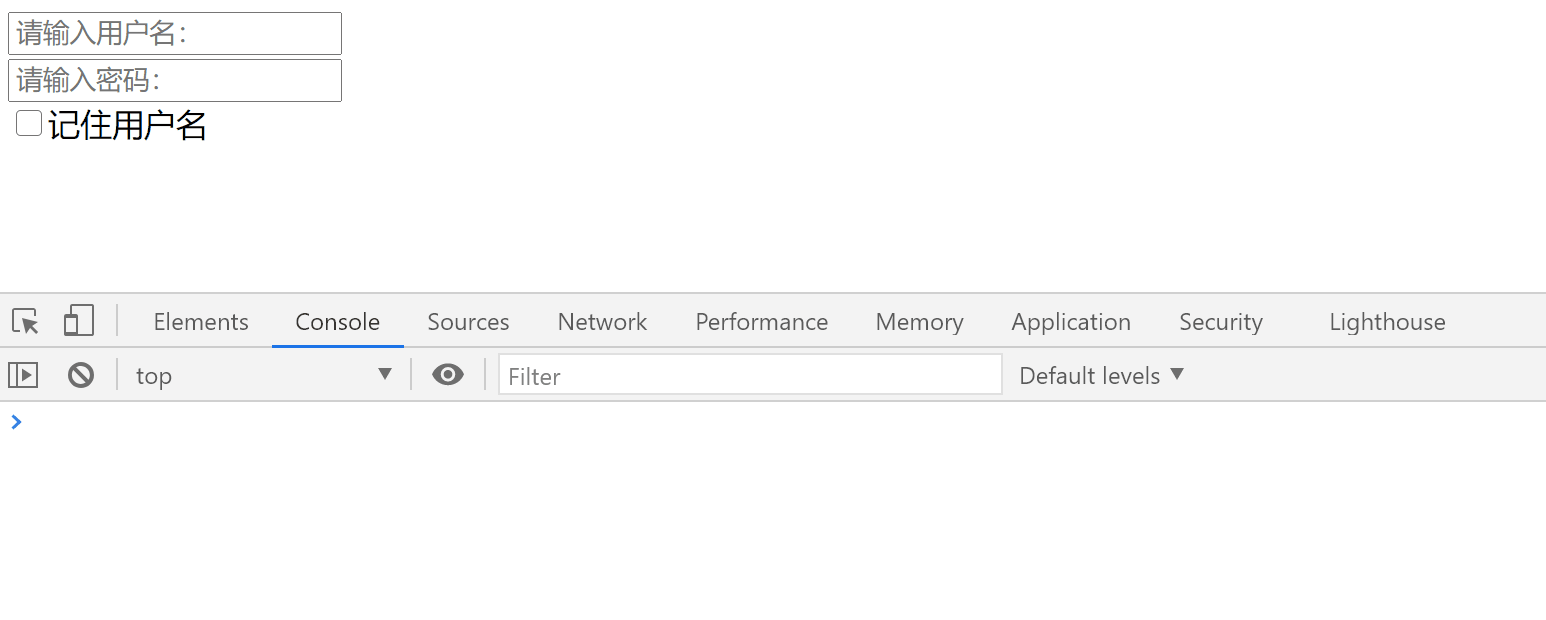Click into the password input field
Image resolution: width=1546 pixels, height=620 pixels.
click(175, 80)
